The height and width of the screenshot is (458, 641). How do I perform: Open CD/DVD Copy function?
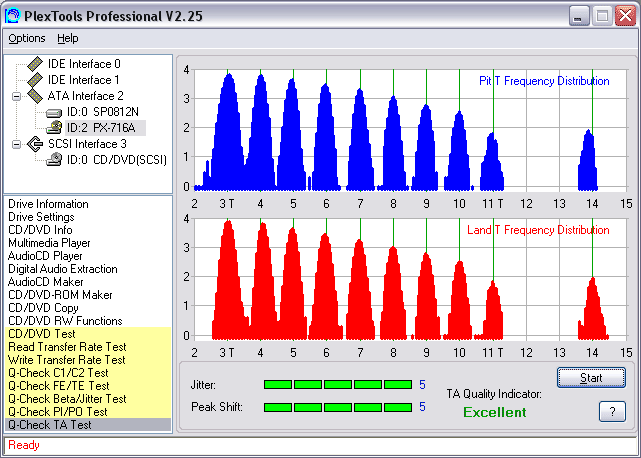(43, 308)
